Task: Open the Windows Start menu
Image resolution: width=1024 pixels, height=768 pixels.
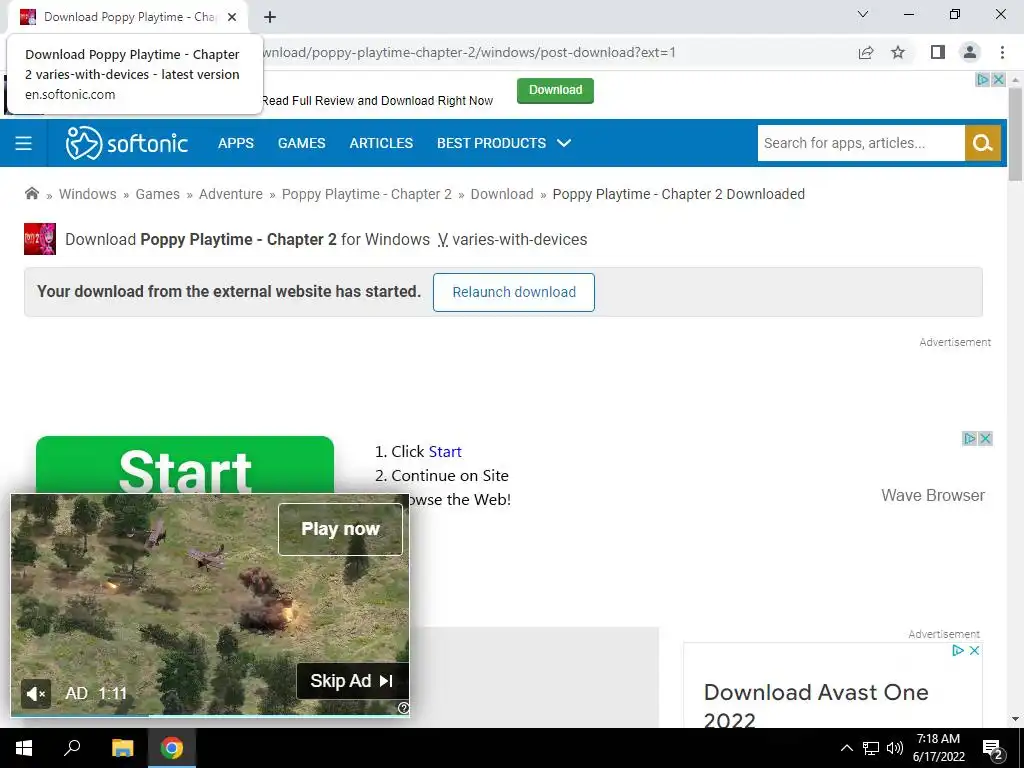Action: (24, 748)
